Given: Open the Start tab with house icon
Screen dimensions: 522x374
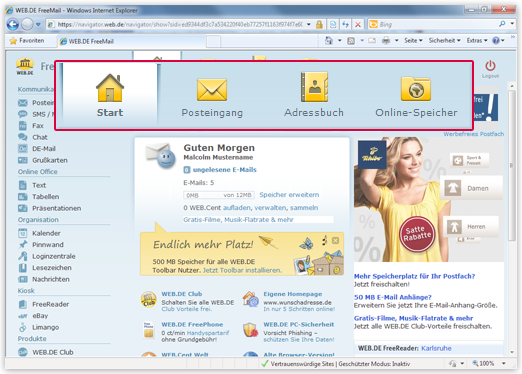Looking at the screenshot, I should pyautogui.click(x=110, y=95).
